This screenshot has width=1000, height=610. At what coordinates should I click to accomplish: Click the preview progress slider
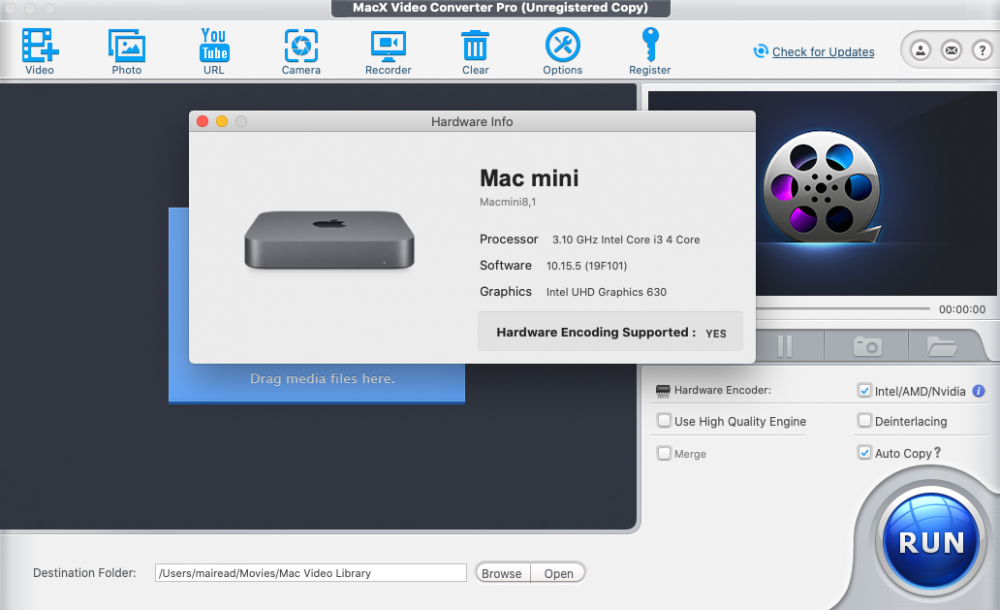tap(842, 309)
